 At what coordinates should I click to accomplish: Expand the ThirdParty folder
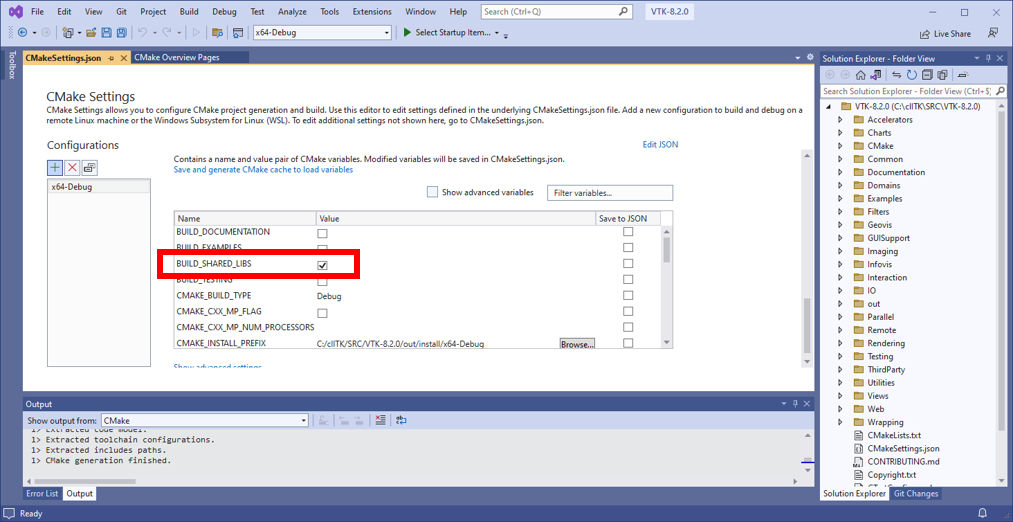click(x=840, y=370)
